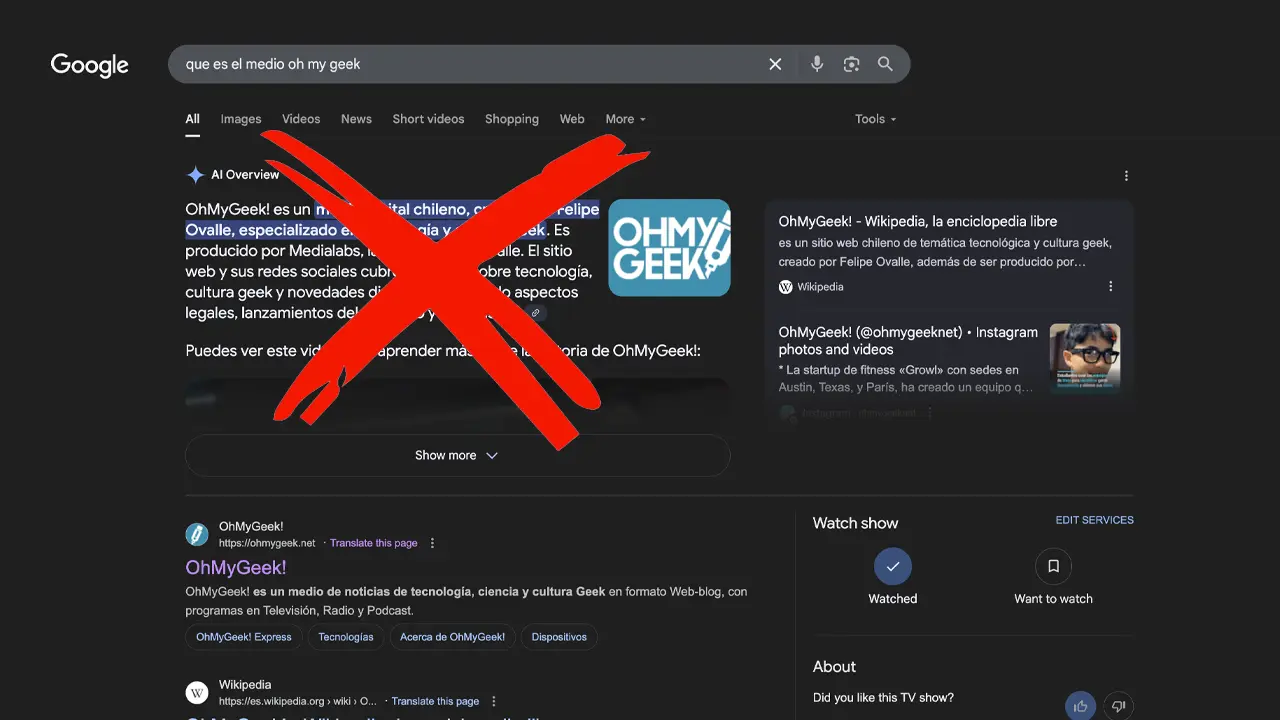Open Google Lens image search icon

click(x=851, y=64)
